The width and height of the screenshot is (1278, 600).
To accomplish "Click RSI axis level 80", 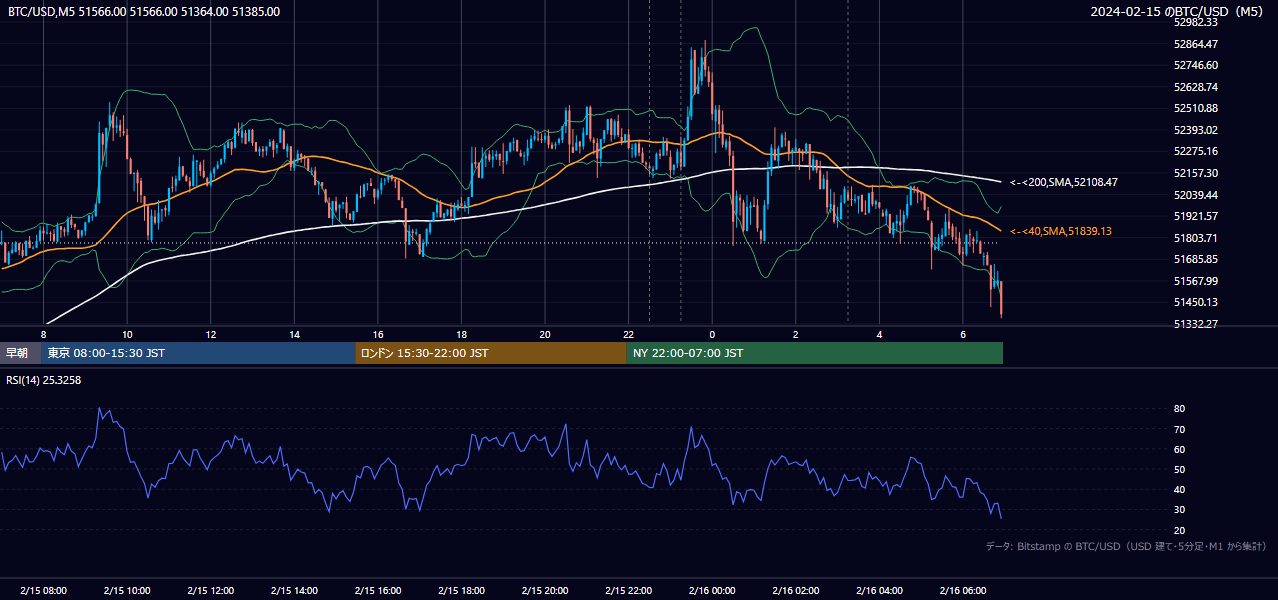I will click(x=1179, y=409).
